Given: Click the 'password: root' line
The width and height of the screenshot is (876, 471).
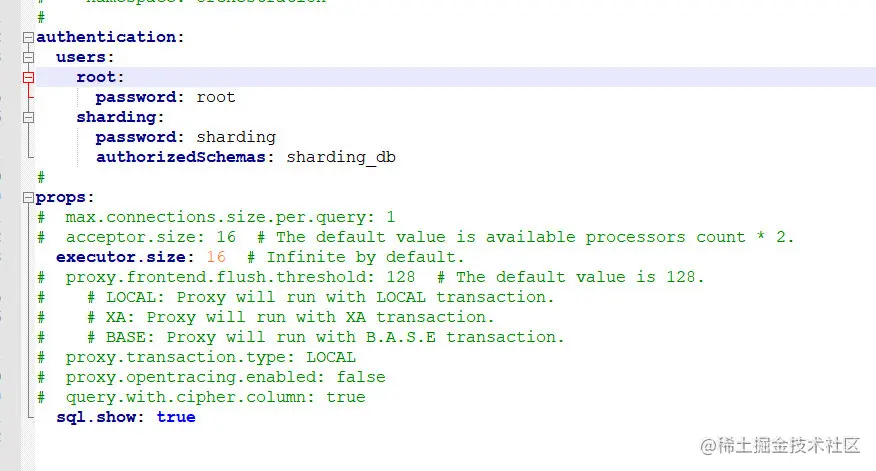Looking at the screenshot, I should [x=165, y=97].
